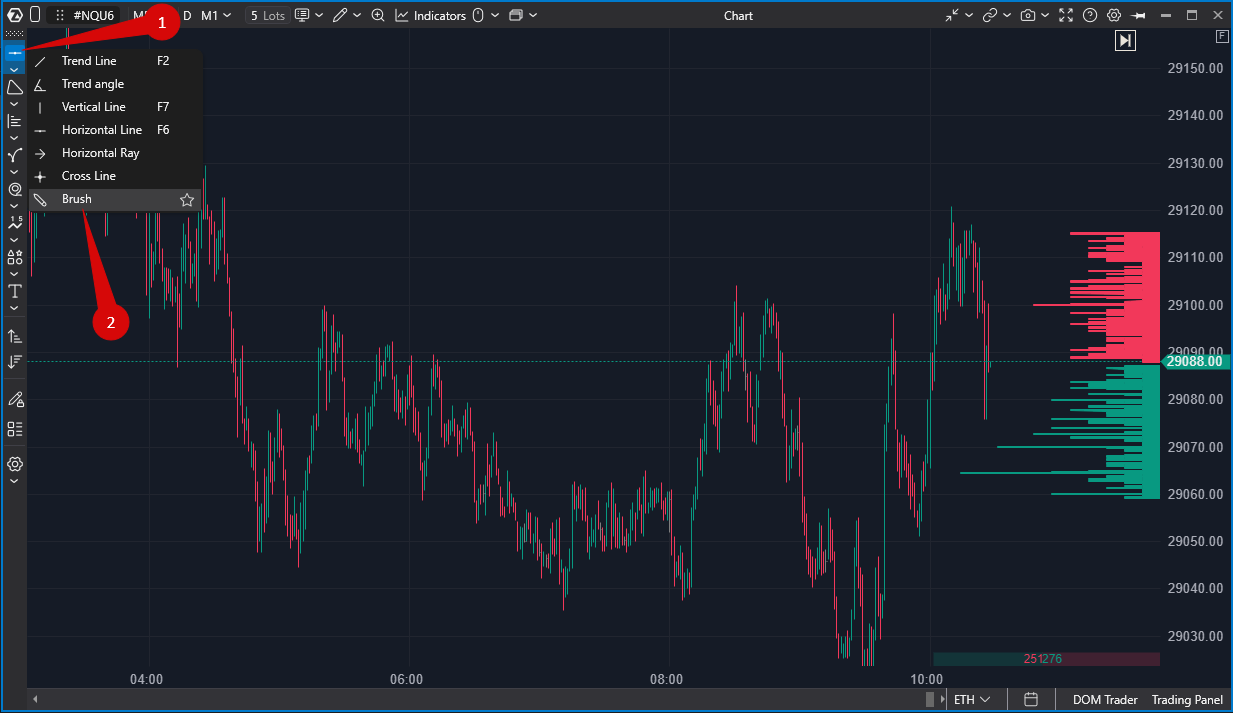Toggle the F marker in chart corner
Image resolution: width=1233 pixels, height=713 pixels.
point(1222,37)
